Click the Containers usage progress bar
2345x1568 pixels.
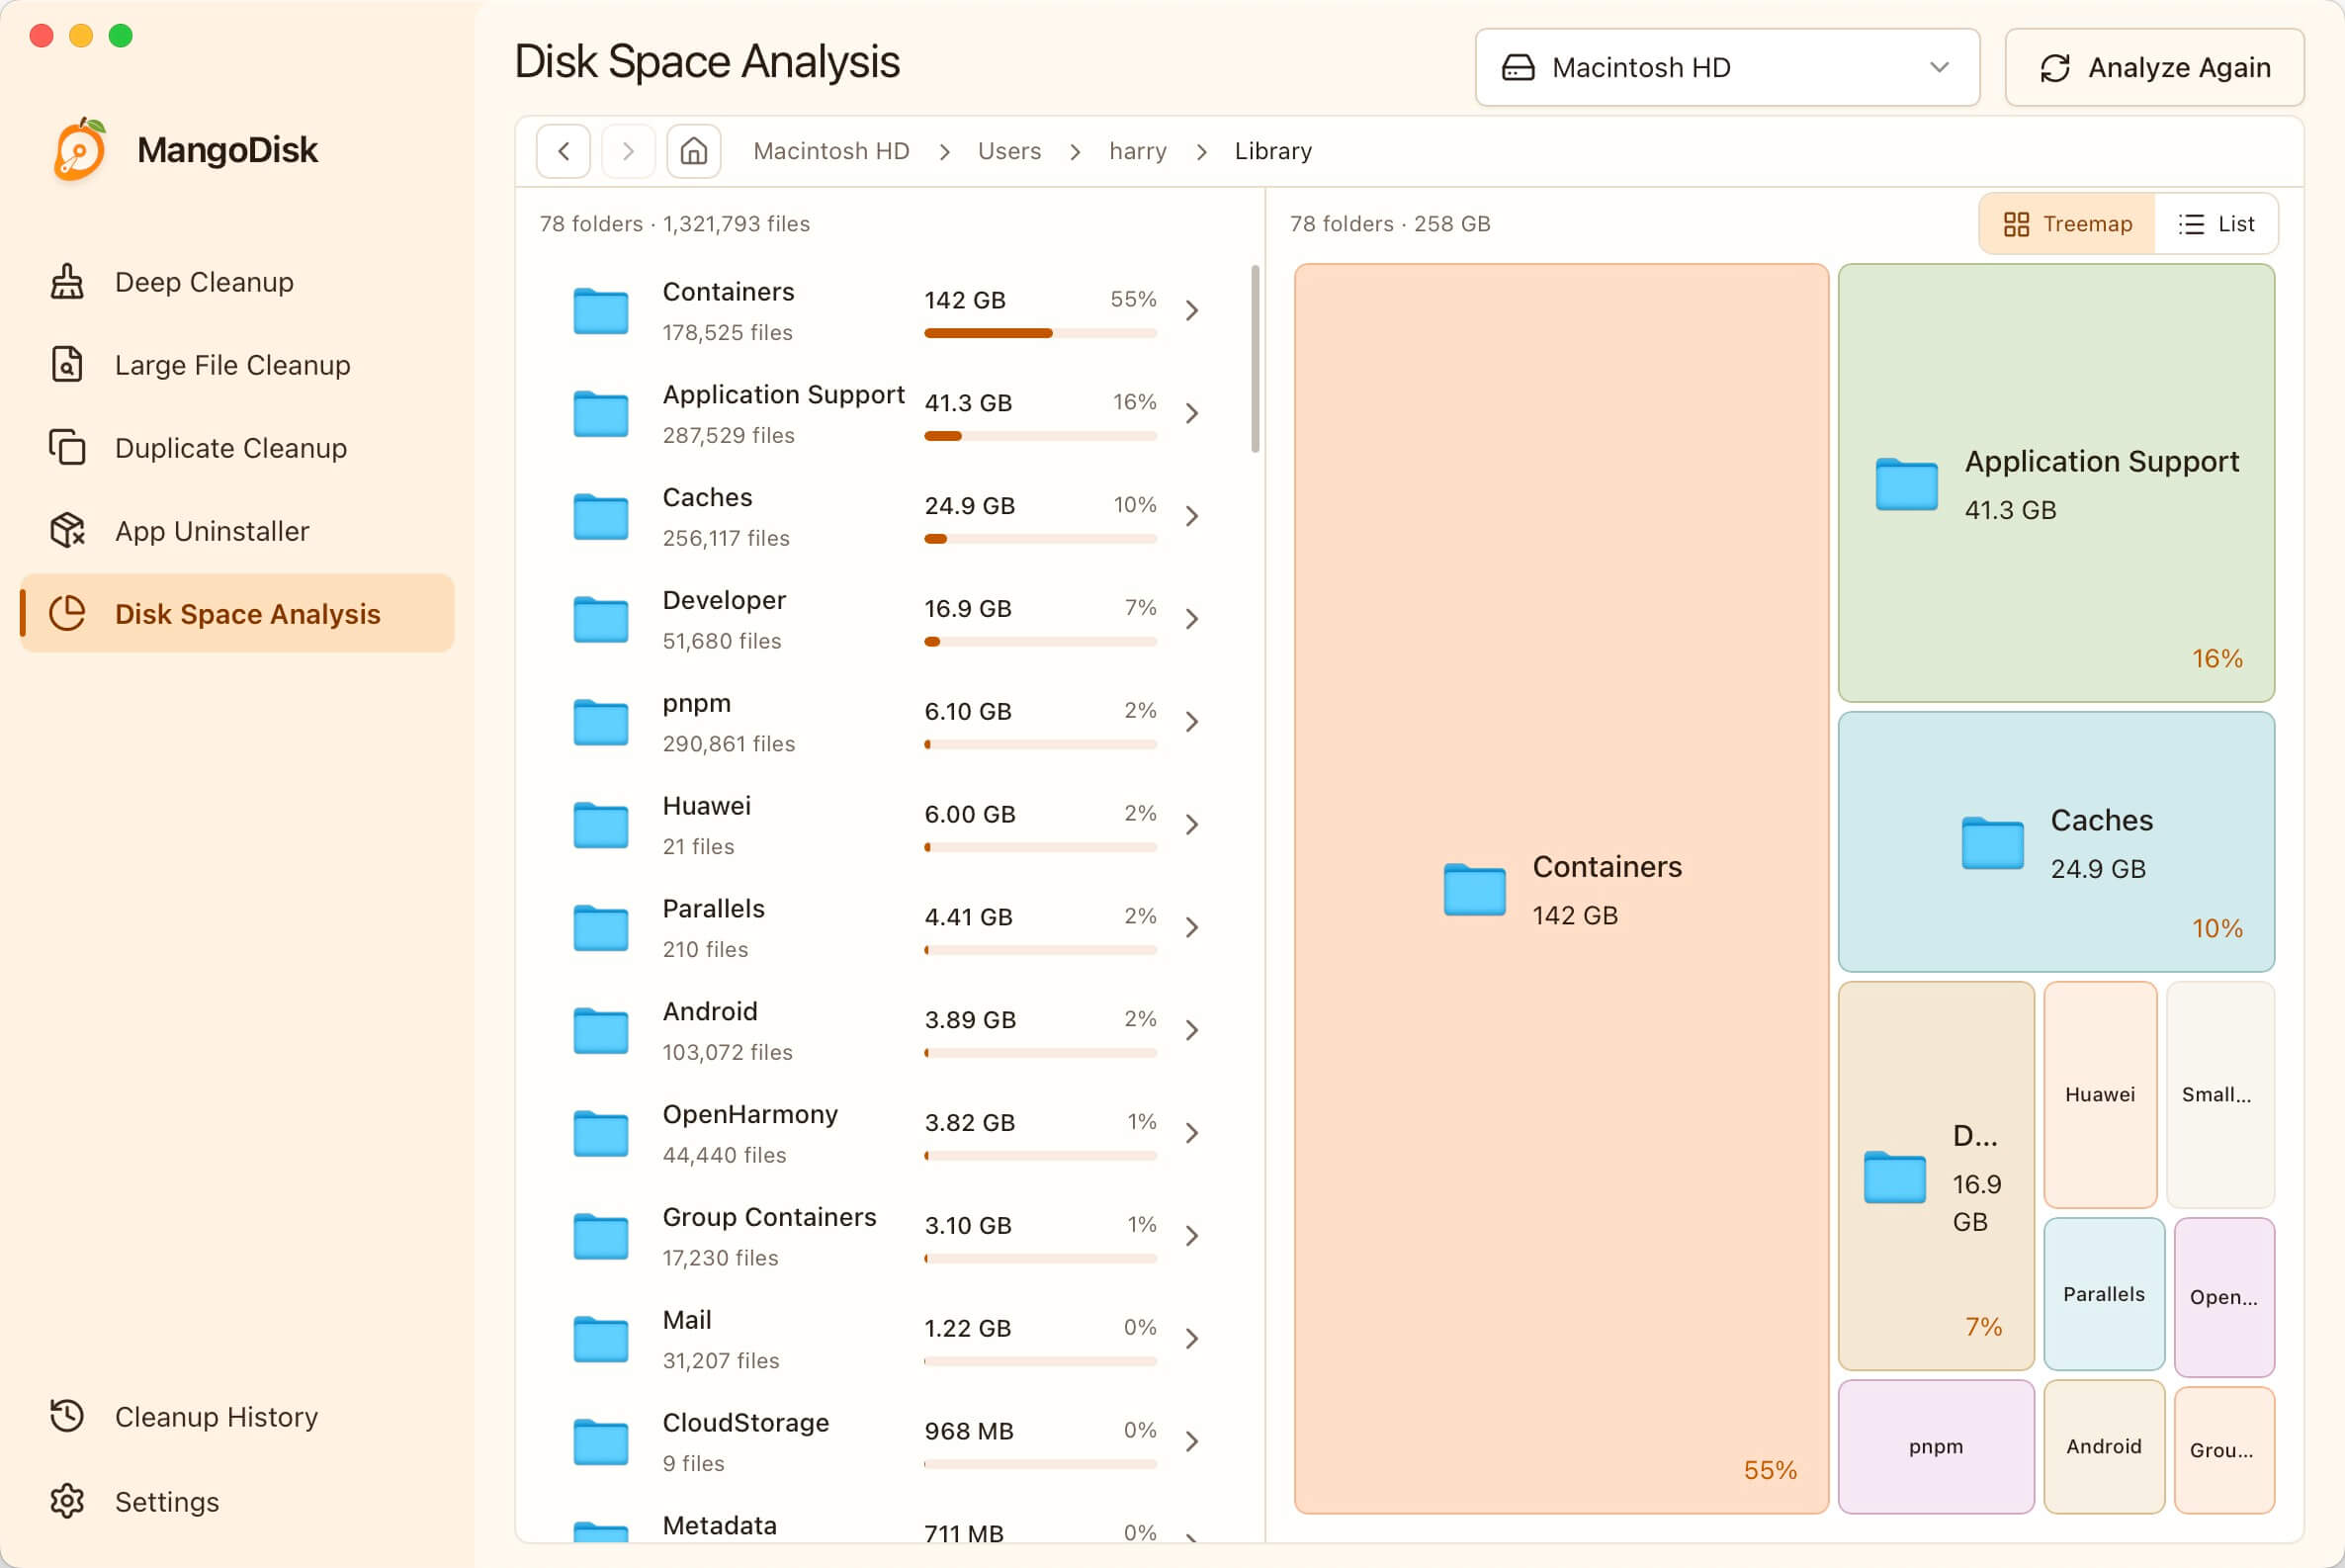1040,334
